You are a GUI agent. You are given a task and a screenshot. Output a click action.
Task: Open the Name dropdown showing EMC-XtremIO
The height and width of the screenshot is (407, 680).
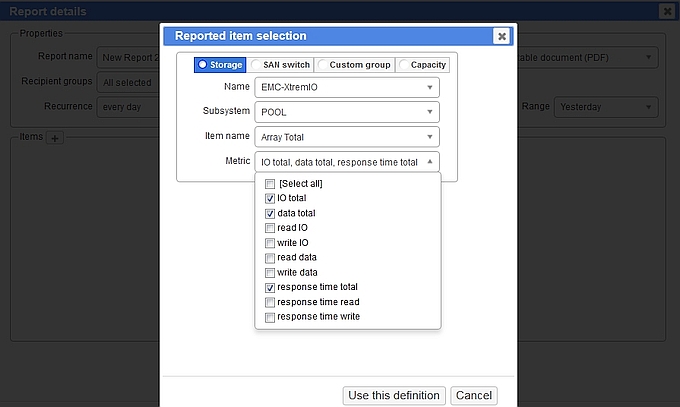347,87
